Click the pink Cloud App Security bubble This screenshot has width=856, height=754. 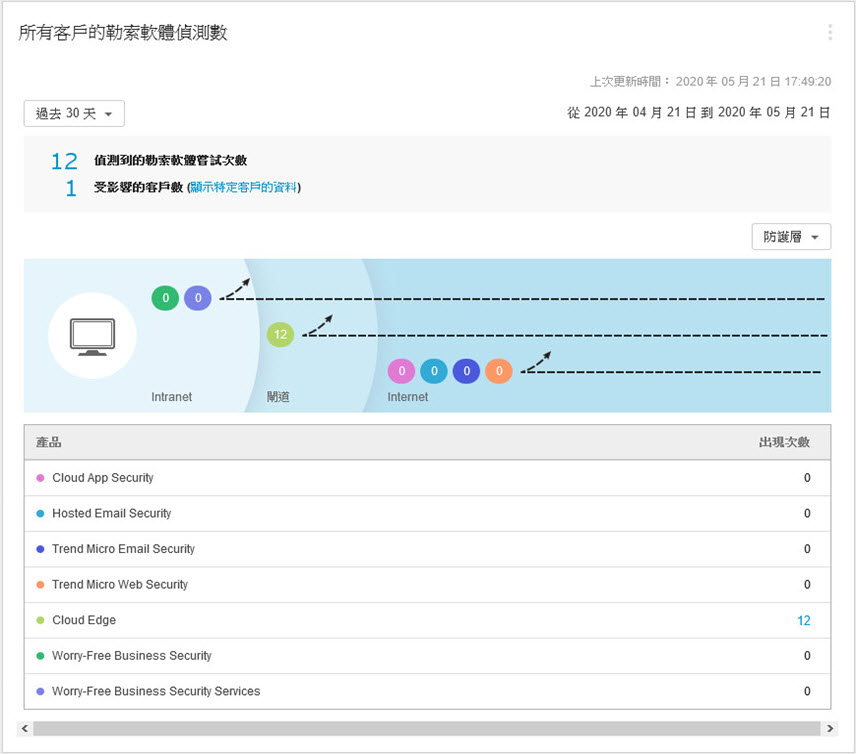coord(401,372)
